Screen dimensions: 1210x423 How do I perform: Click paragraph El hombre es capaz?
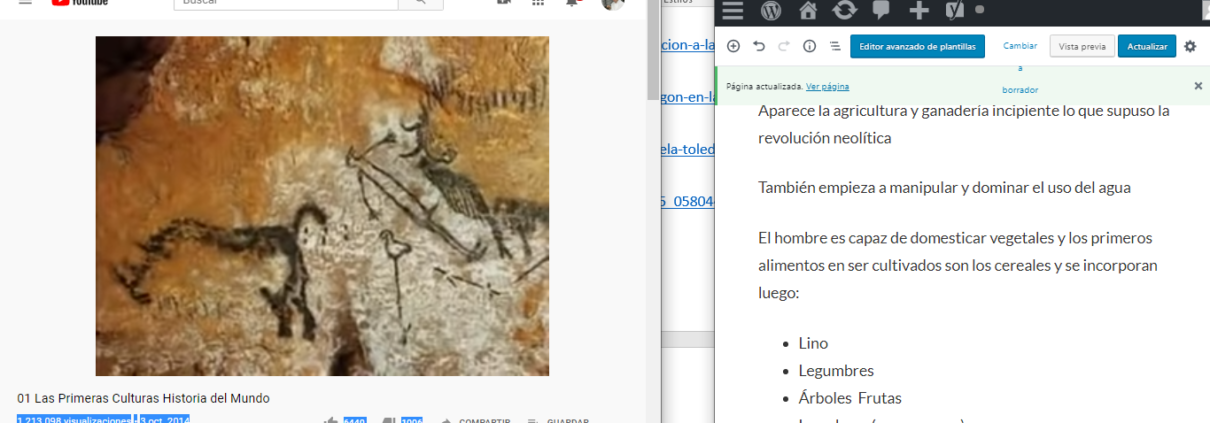[958, 267]
